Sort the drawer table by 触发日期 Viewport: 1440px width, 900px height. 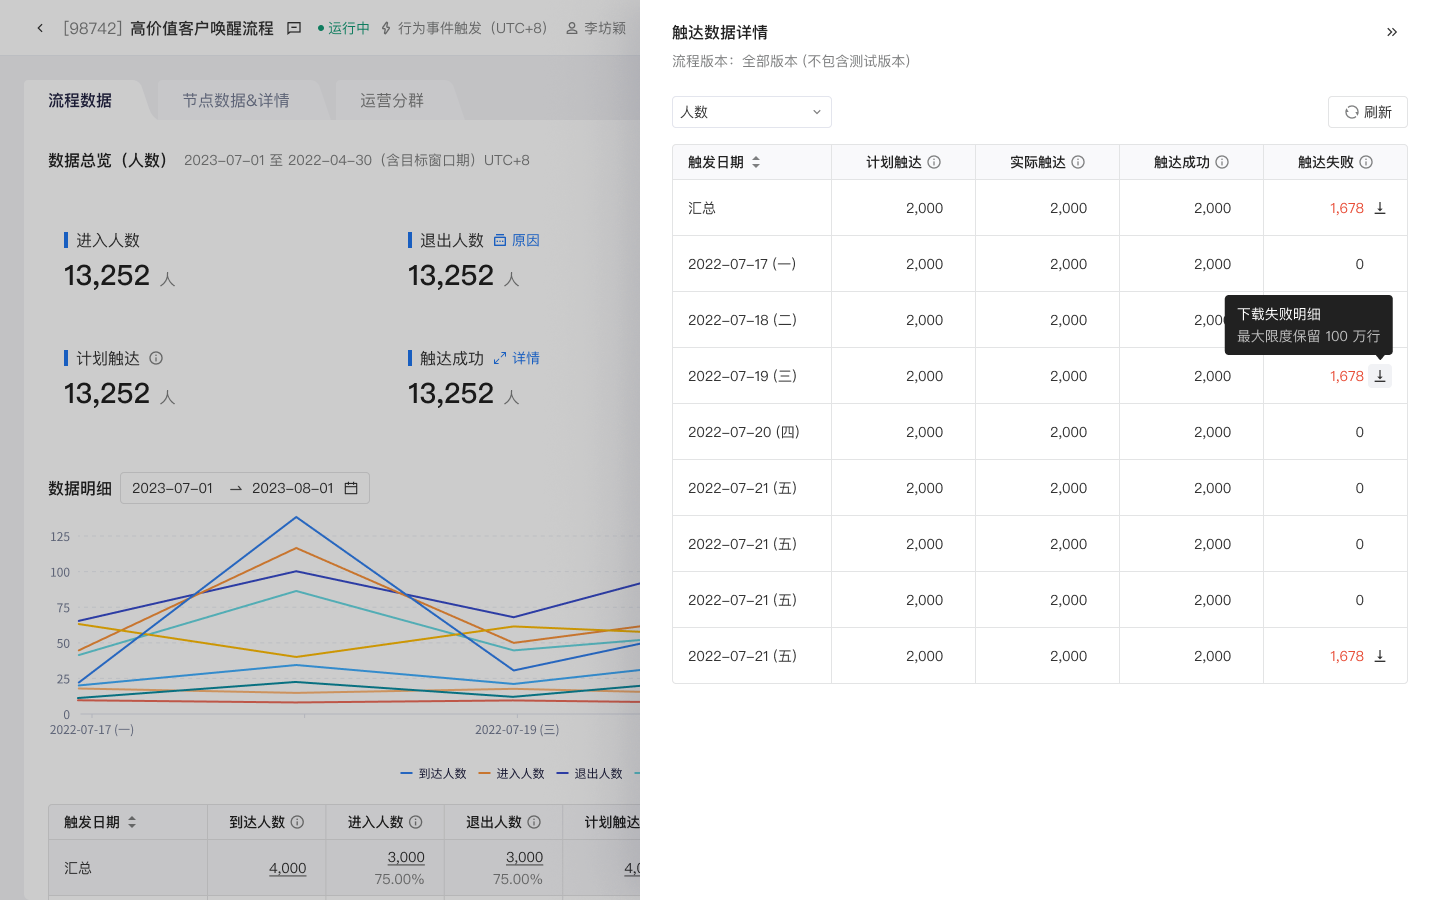tap(756, 162)
